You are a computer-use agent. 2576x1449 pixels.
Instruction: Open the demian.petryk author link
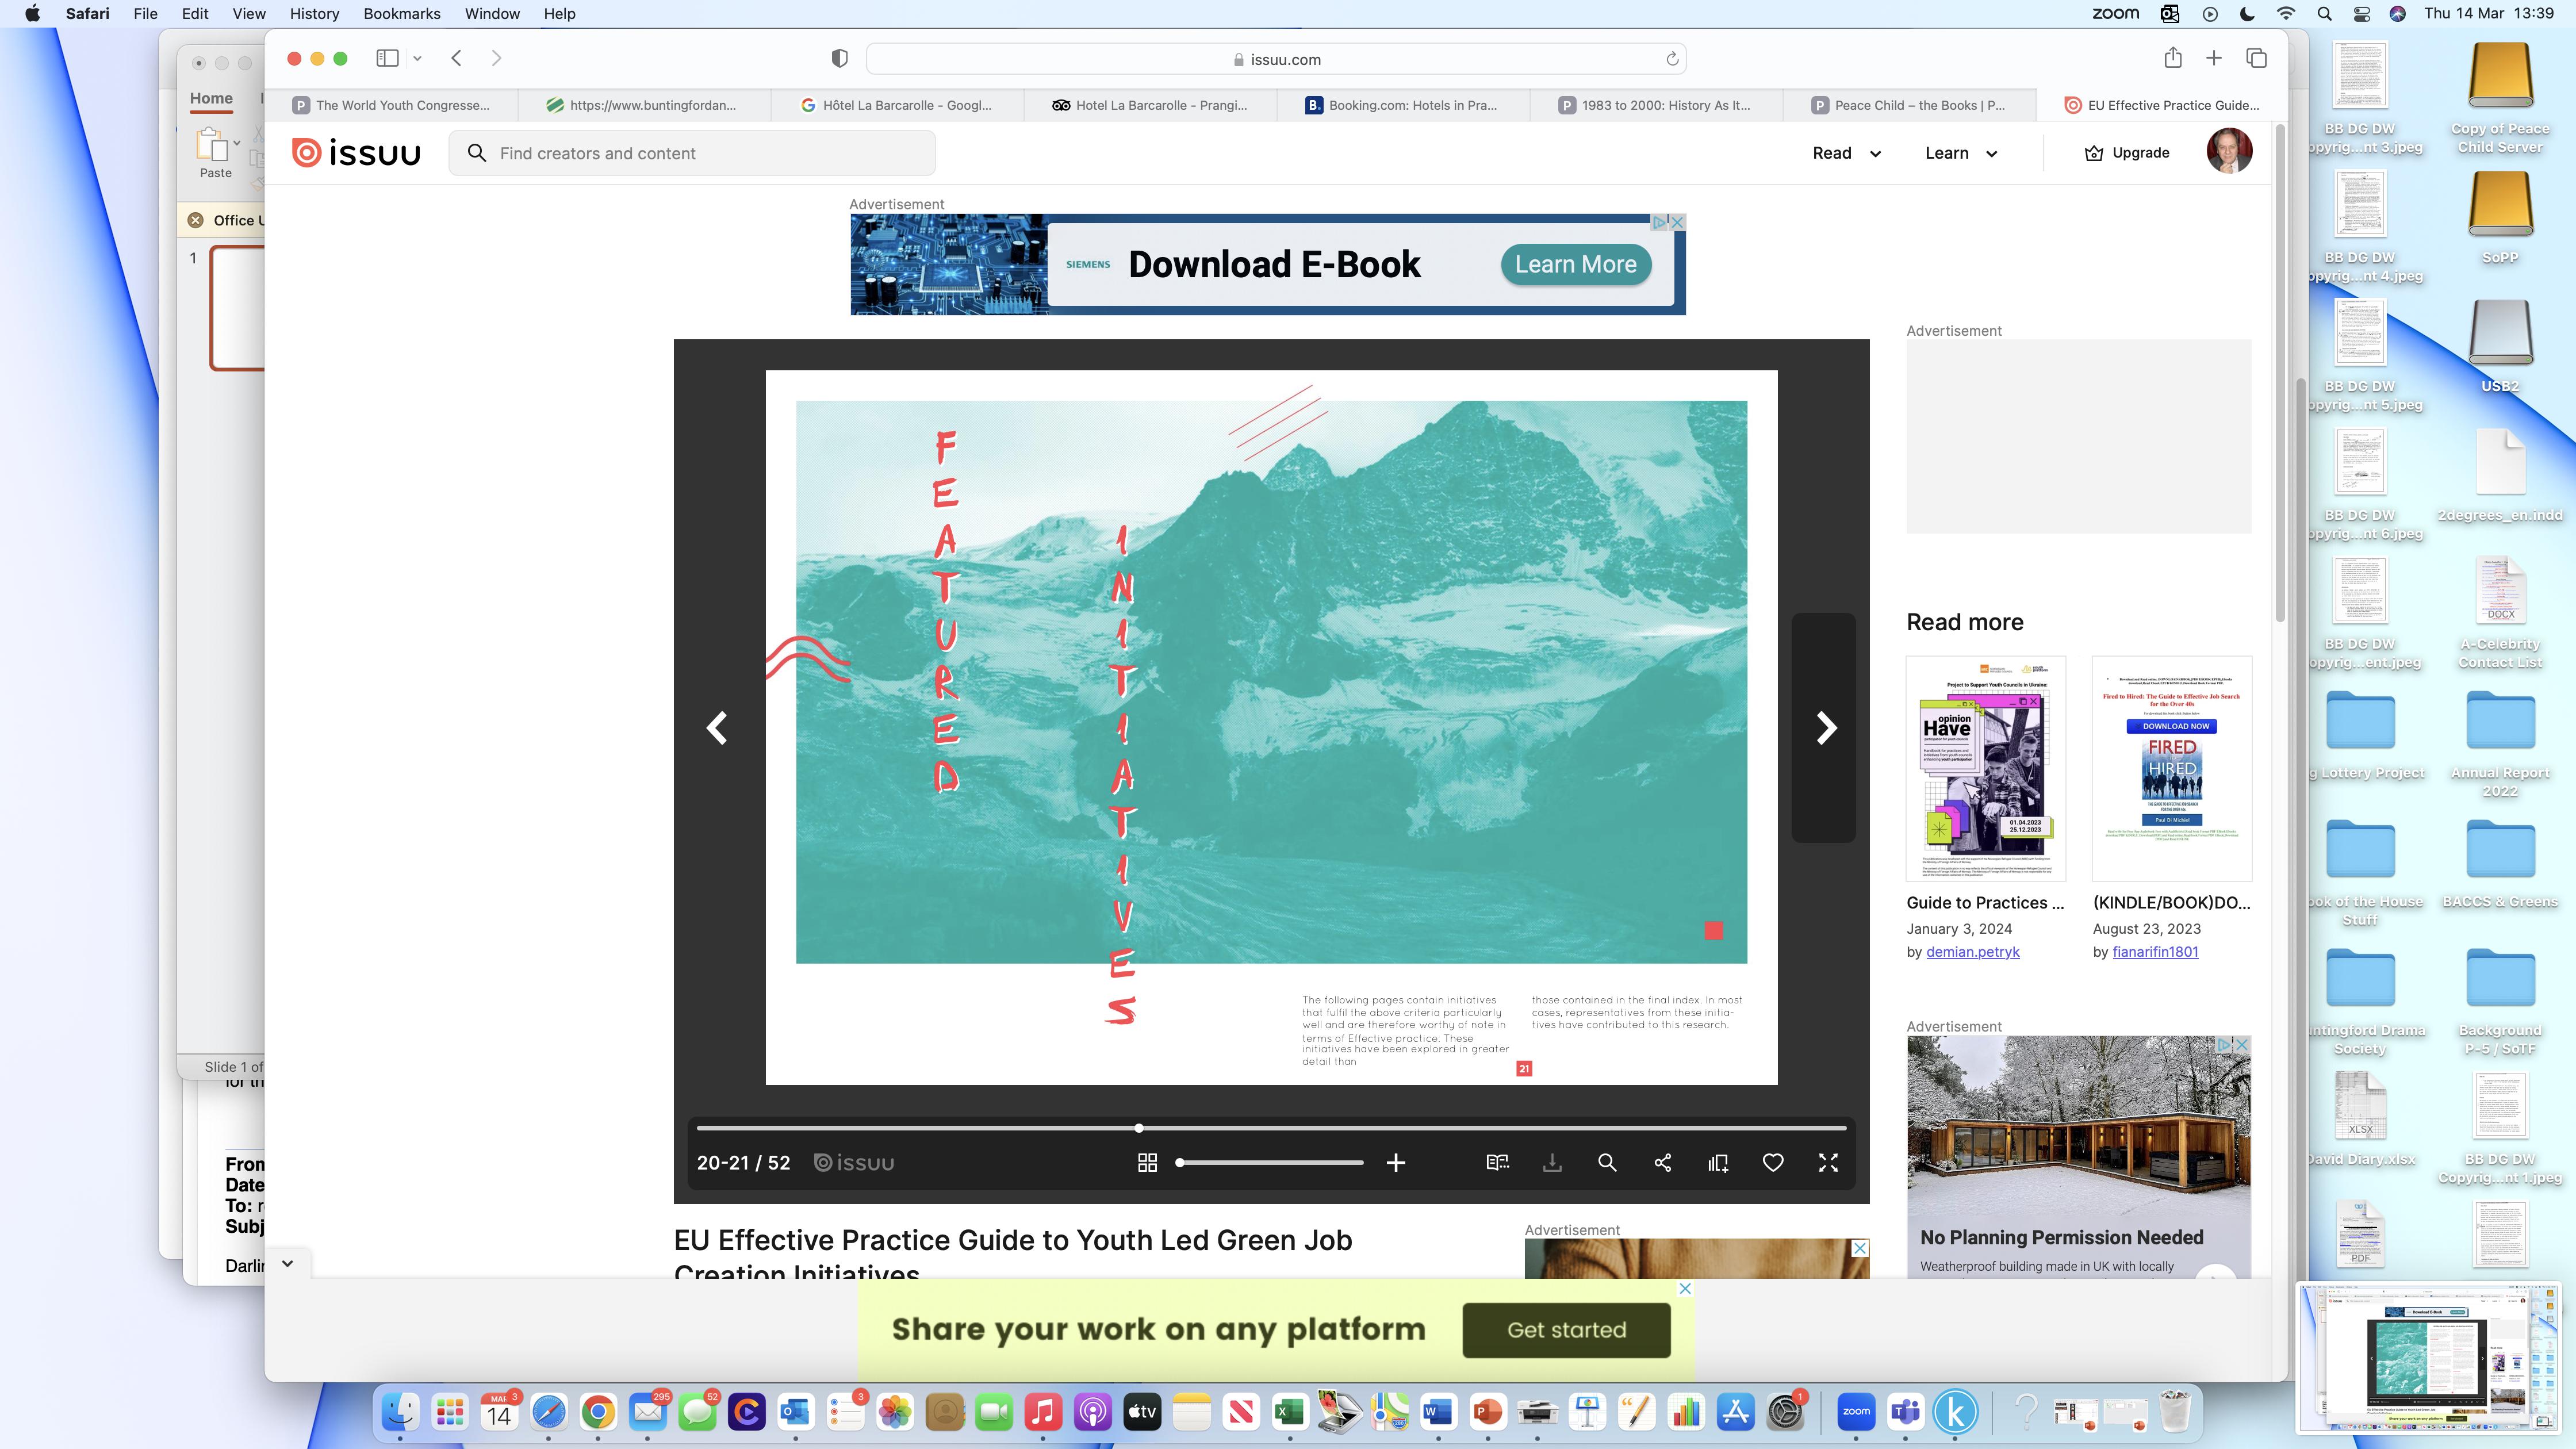(1972, 952)
